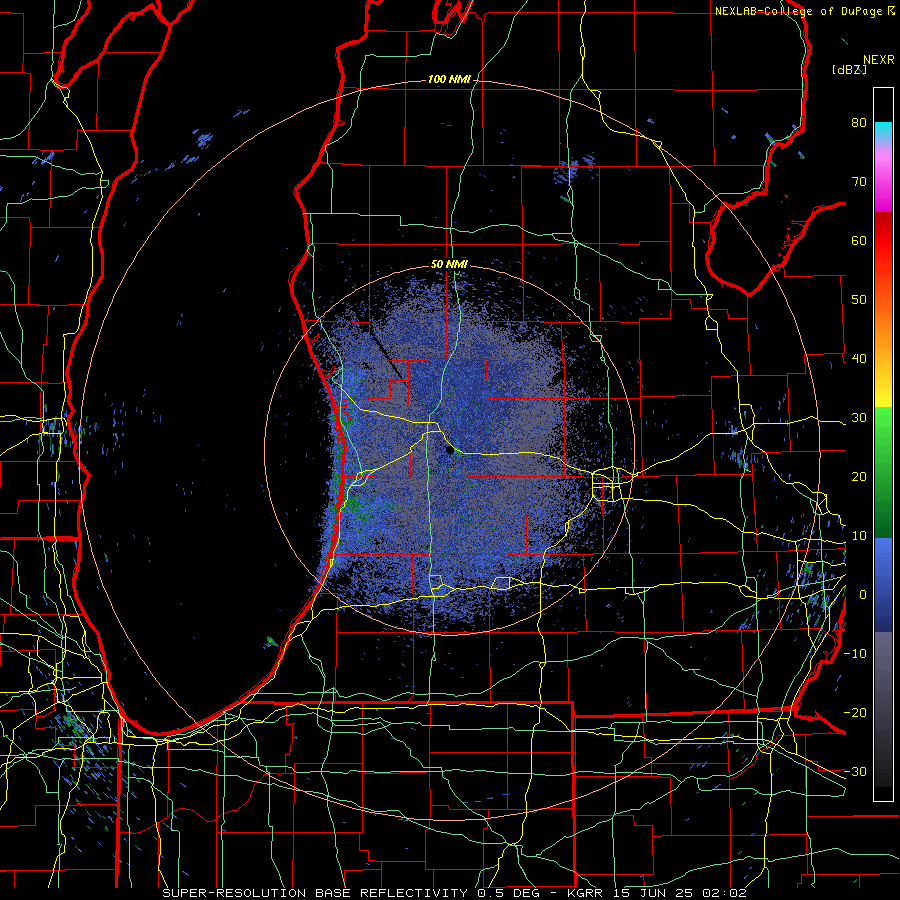Click the -10 dBZ scale value
Screen dimensions: 900x900
855,654
